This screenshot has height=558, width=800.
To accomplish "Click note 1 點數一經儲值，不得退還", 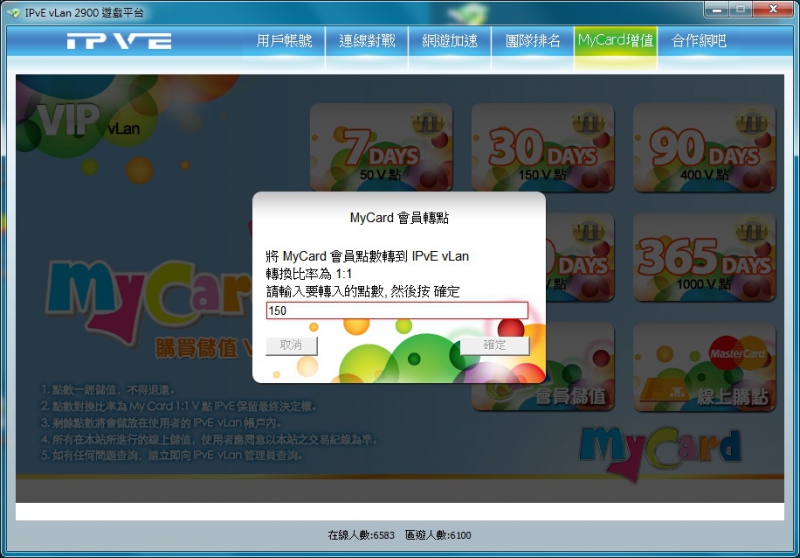I will pos(108,390).
